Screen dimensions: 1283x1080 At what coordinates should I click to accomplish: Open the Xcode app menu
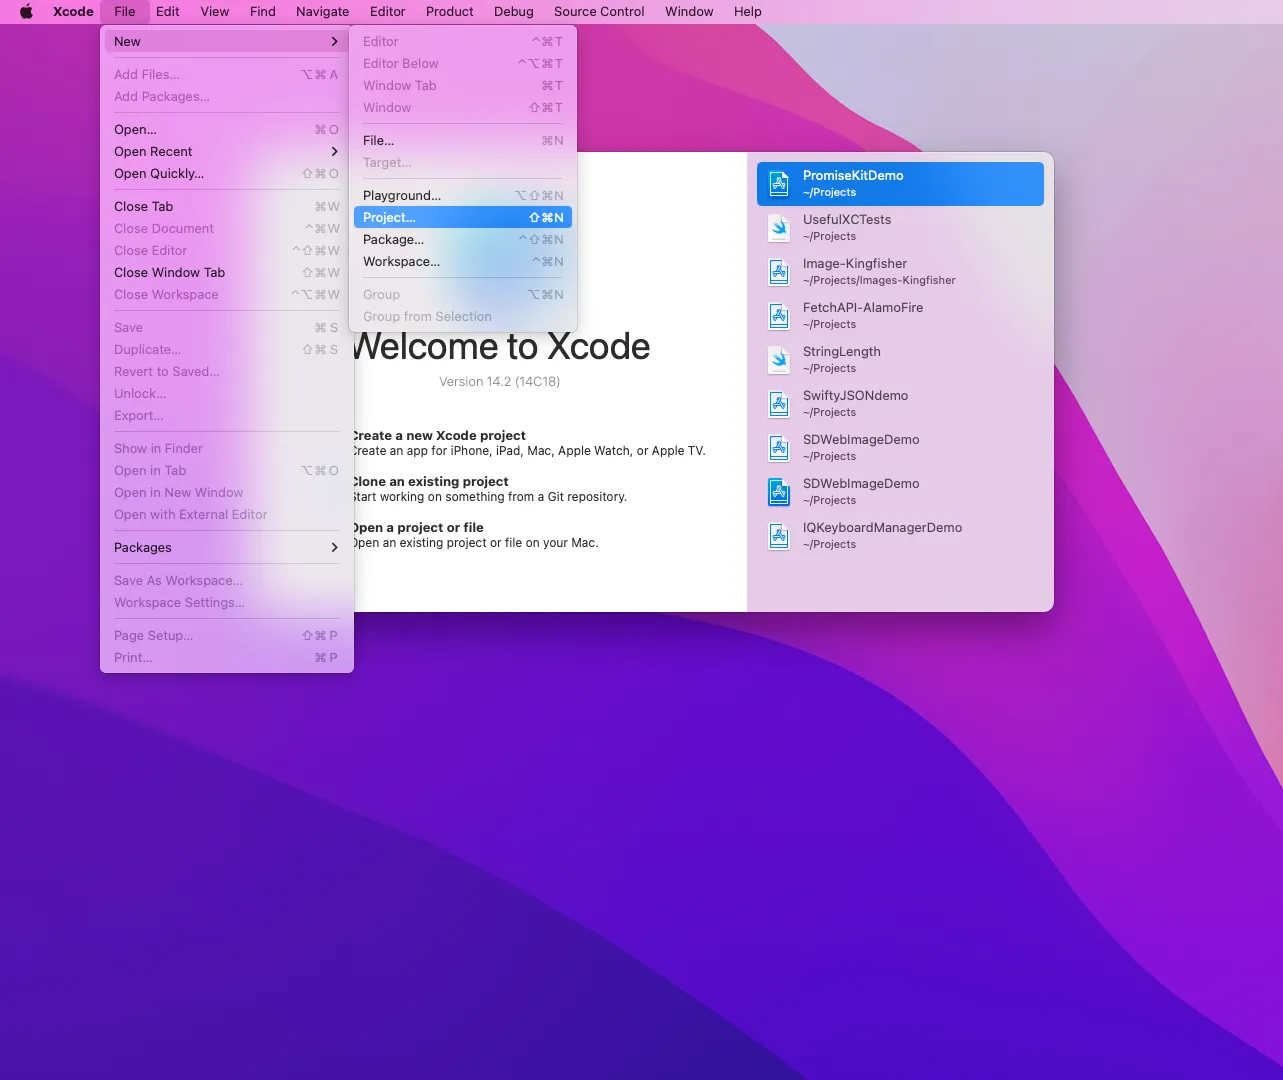tap(73, 12)
